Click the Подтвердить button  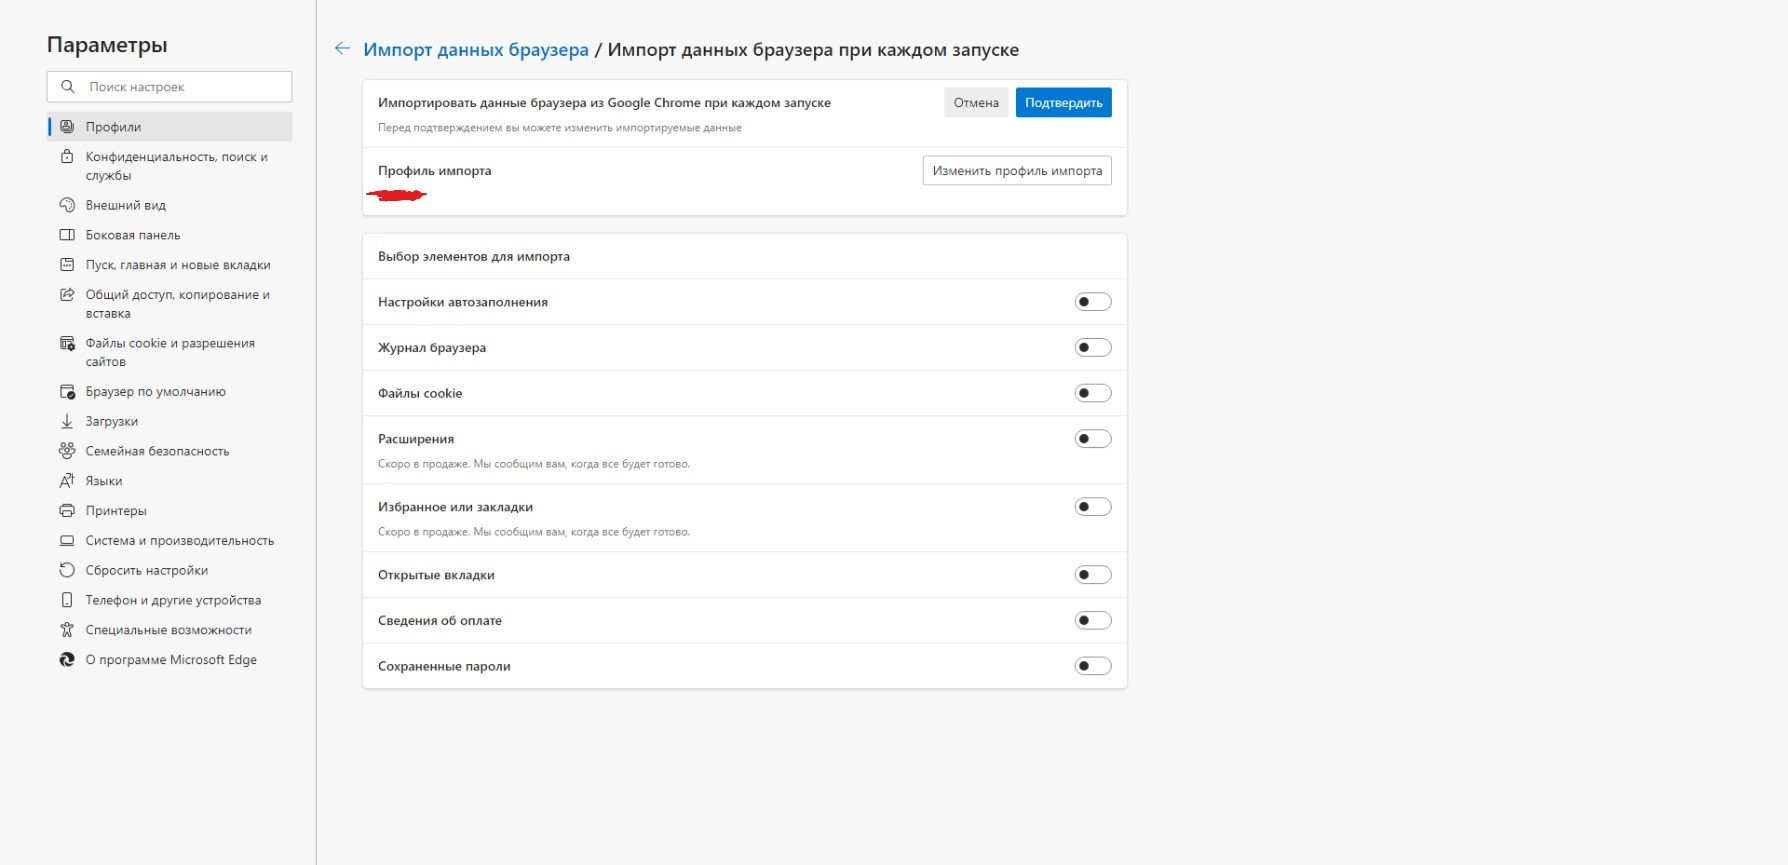click(x=1064, y=103)
